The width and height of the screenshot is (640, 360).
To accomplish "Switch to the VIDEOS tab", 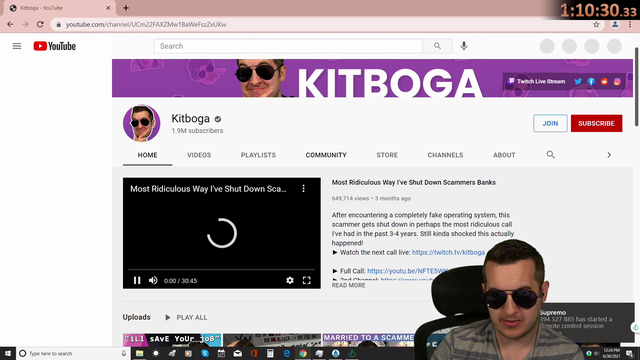I will point(199,155).
